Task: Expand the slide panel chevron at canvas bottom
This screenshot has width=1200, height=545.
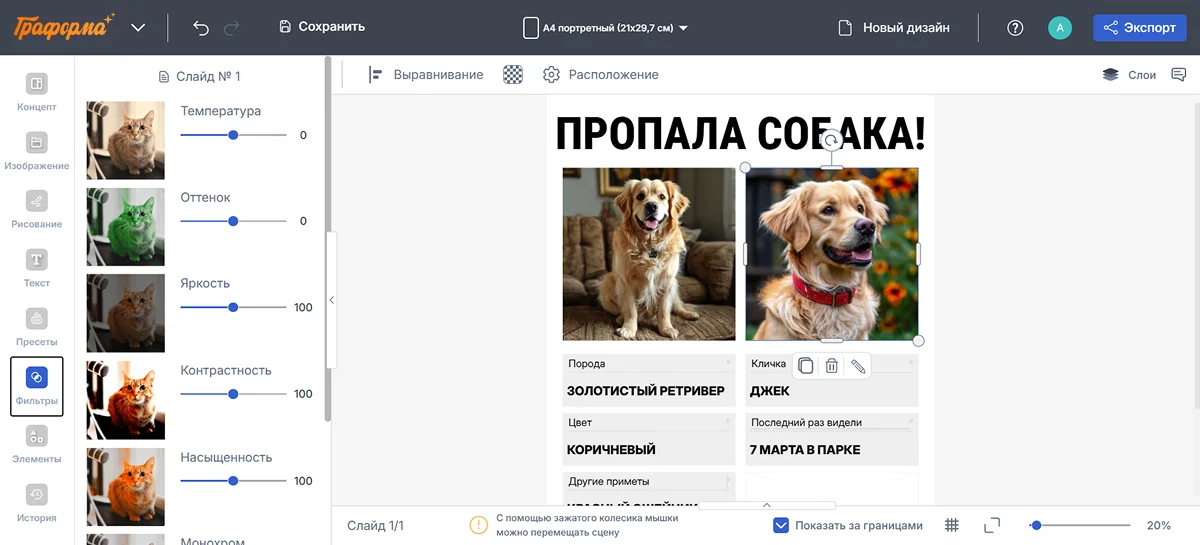Action: (x=767, y=505)
